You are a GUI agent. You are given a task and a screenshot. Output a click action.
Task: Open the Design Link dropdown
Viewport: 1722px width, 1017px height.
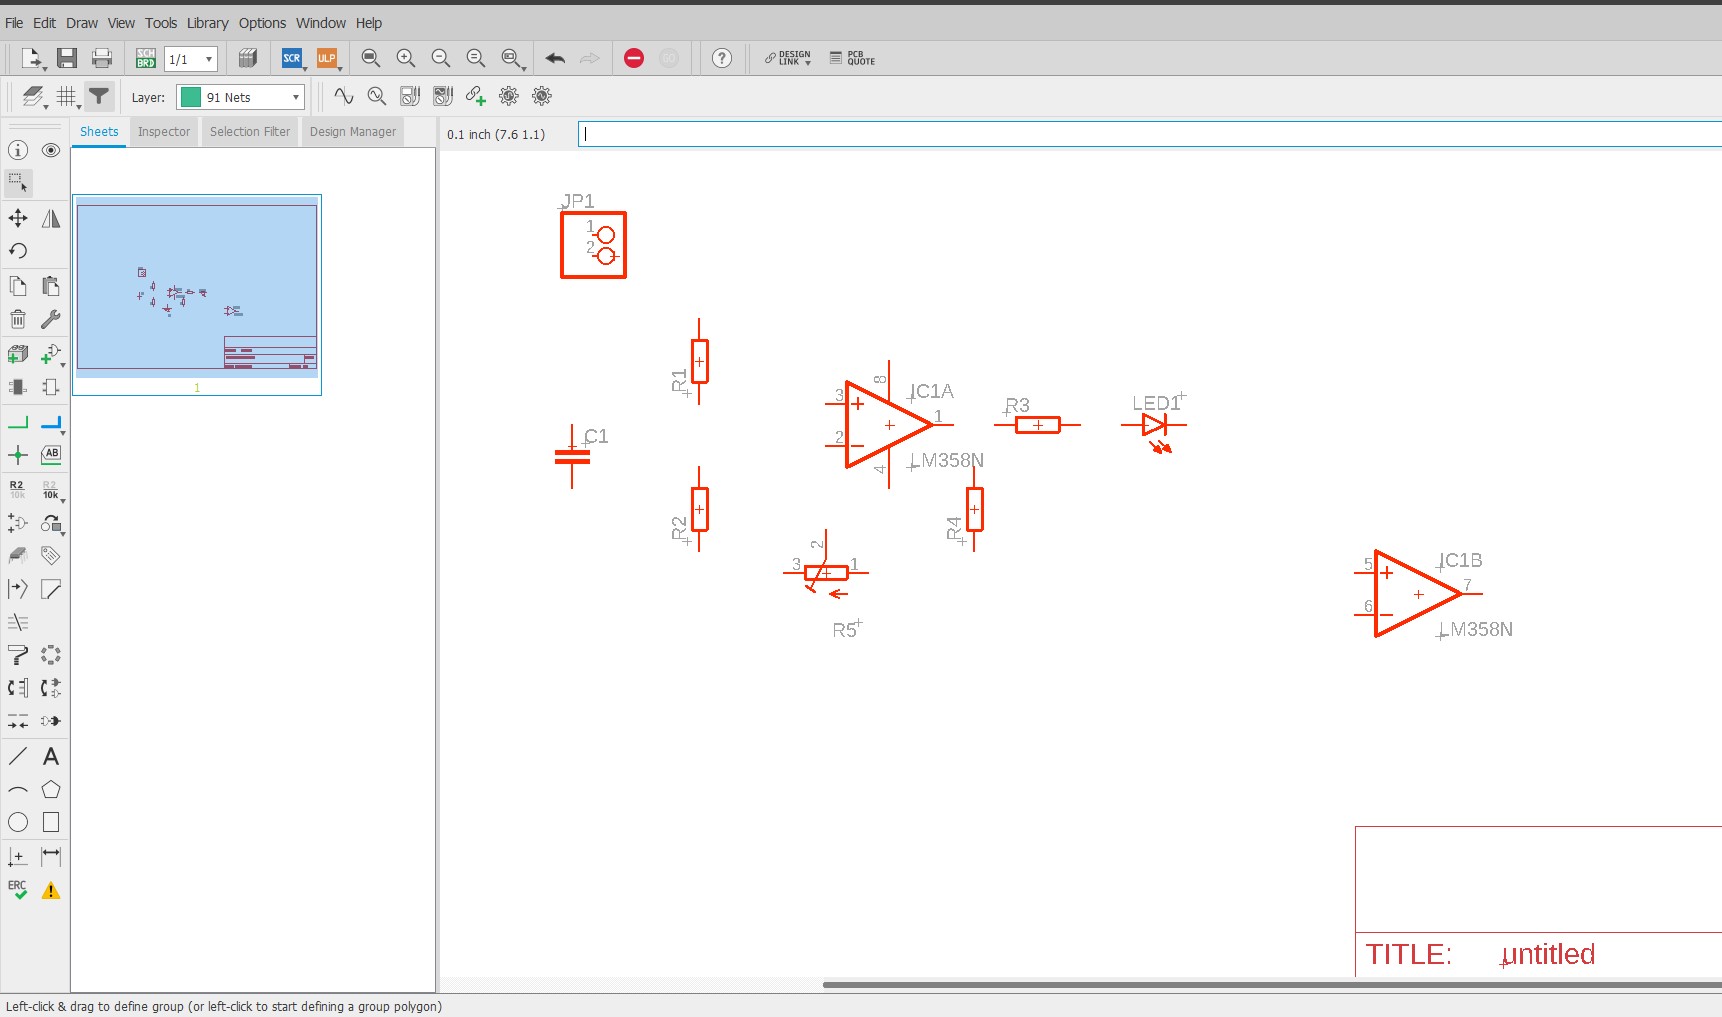[x=788, y=59]
